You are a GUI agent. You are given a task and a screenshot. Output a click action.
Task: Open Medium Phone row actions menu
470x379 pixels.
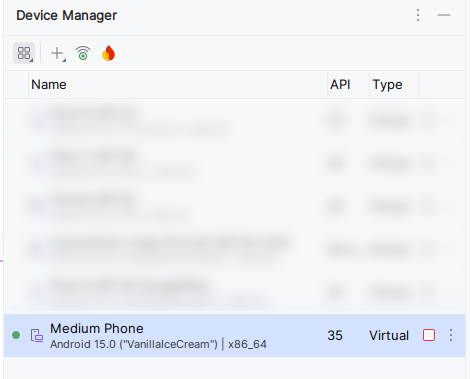point(451,335)
